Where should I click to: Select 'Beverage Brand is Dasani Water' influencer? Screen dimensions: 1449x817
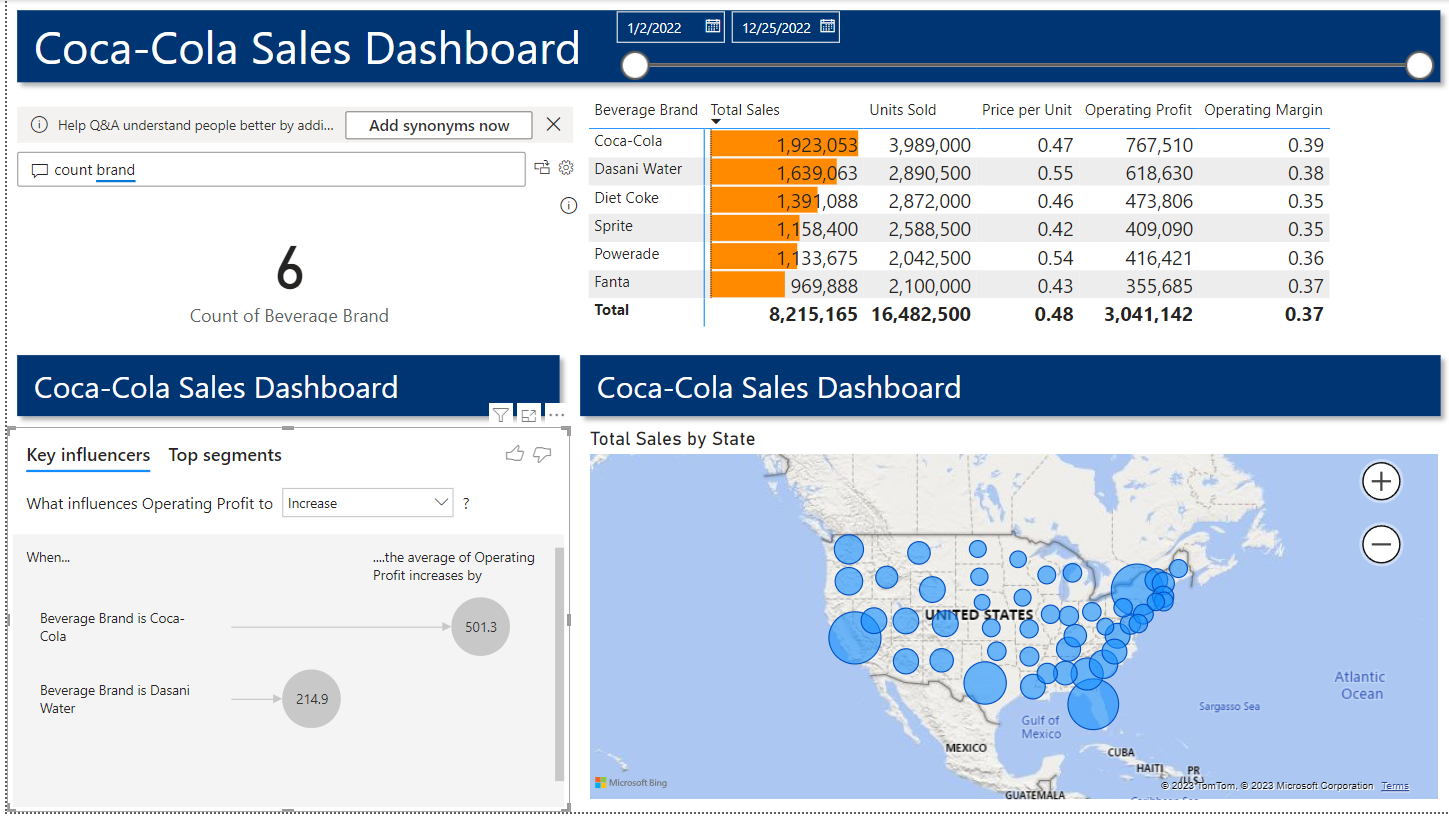(115, 699)
